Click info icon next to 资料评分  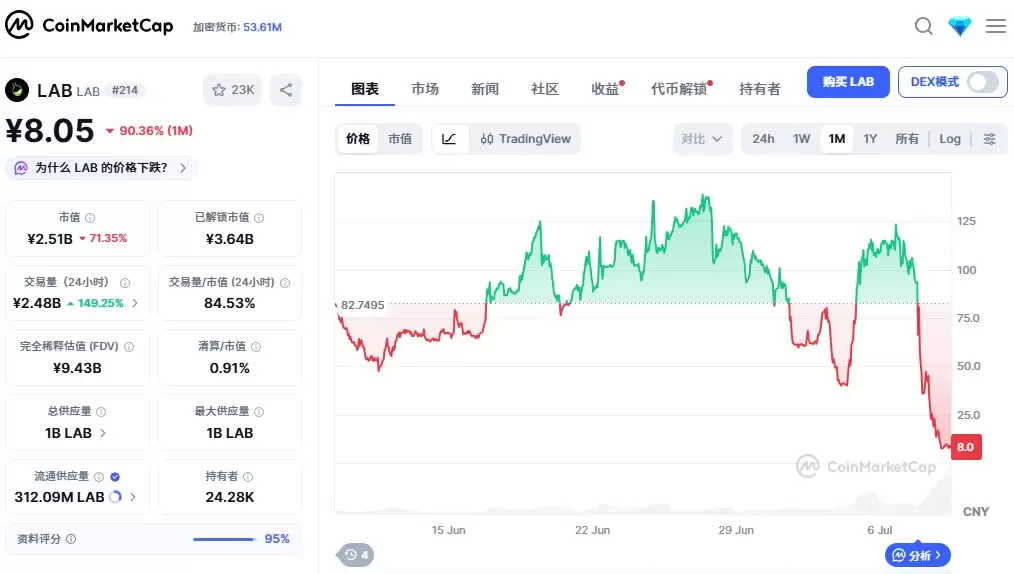click(x=71, y=538)
